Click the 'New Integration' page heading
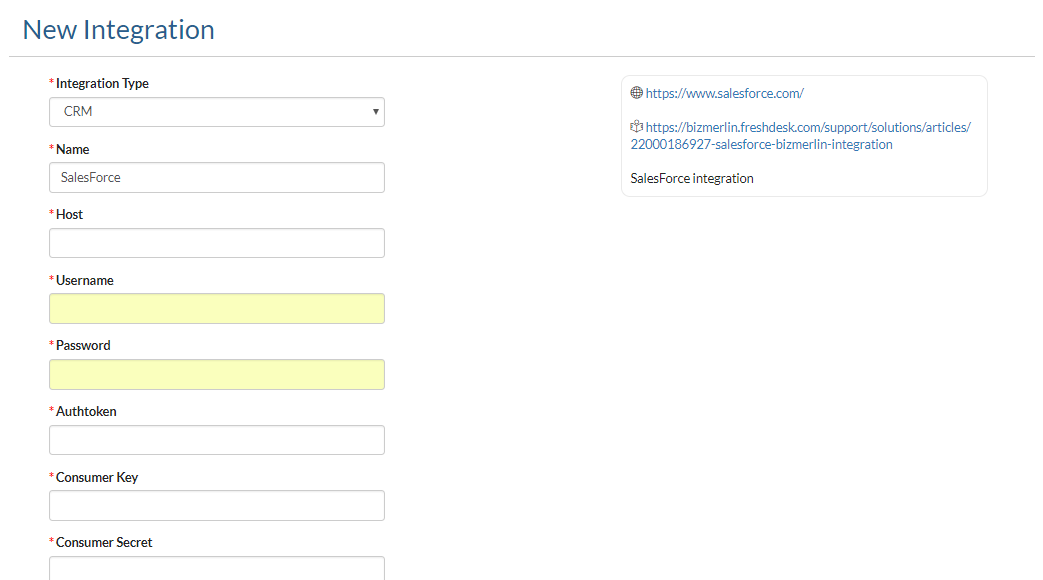Image resolution: width=1043 pixels, height=580 pixels. [118, 30]
